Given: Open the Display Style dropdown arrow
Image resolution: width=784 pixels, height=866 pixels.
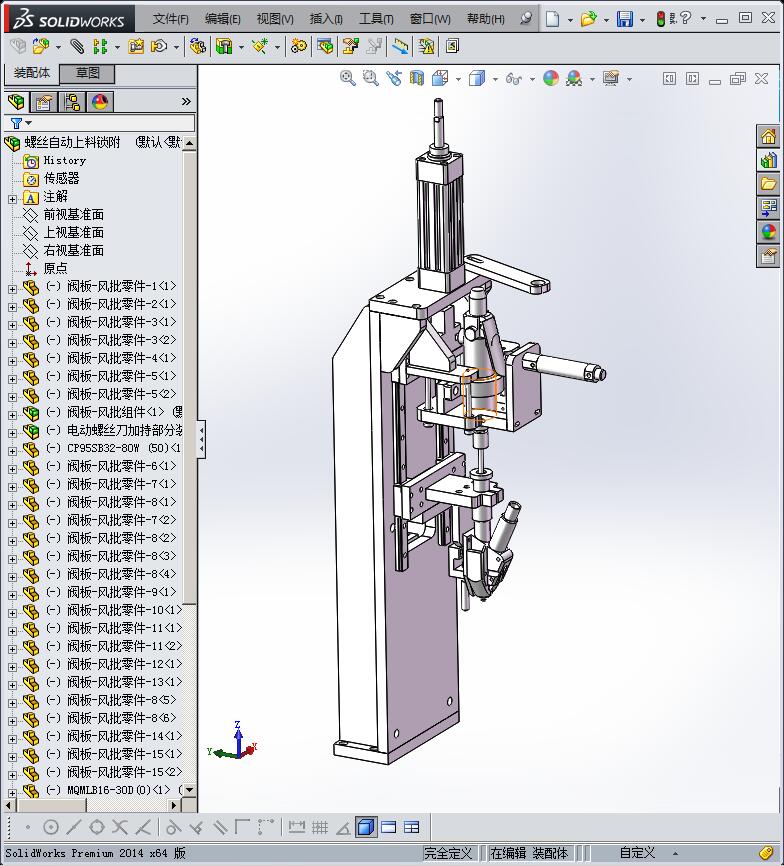Looking at the screenshot, I should [x=495, y=80].
